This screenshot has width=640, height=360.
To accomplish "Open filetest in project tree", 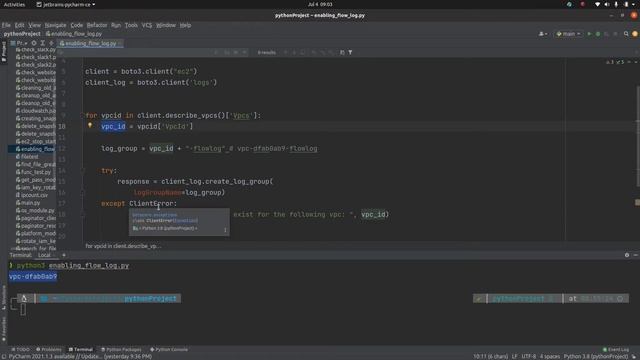I will point(27,157).
